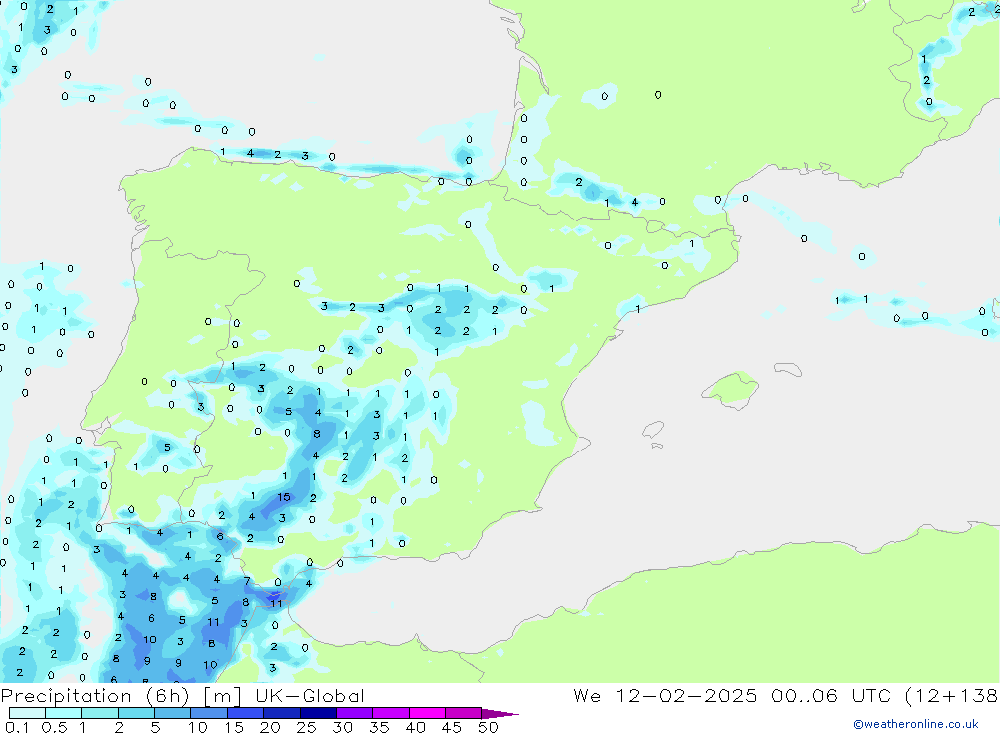Screen dimensions: 1000x733
Task: Click the "UK-Global" model name text
Action: point(310,696)
